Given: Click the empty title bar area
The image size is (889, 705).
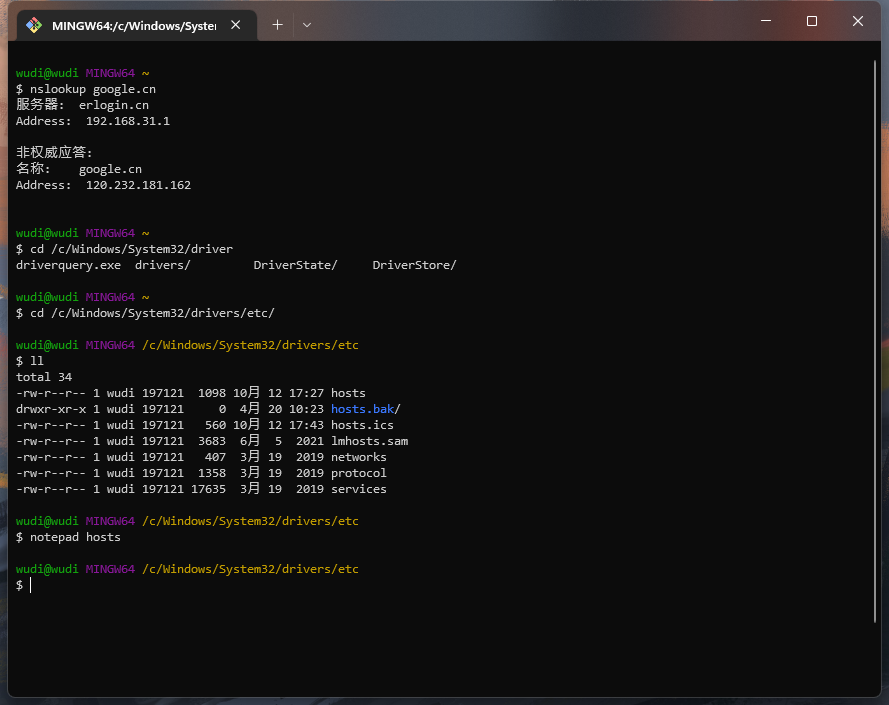Looking at the screenshot, I should tap(530, 22).
